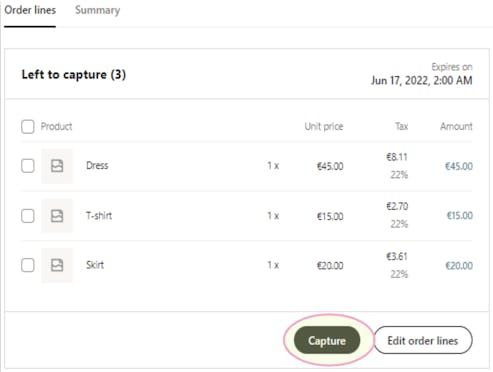Tick the Skirt order line checkbox
The image size is (493, 372).
(28, 265)
